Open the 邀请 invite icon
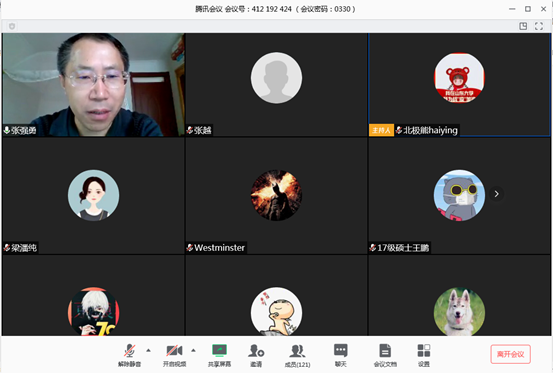The height and width of the screenshot is (373, 553). coord(256,355)
